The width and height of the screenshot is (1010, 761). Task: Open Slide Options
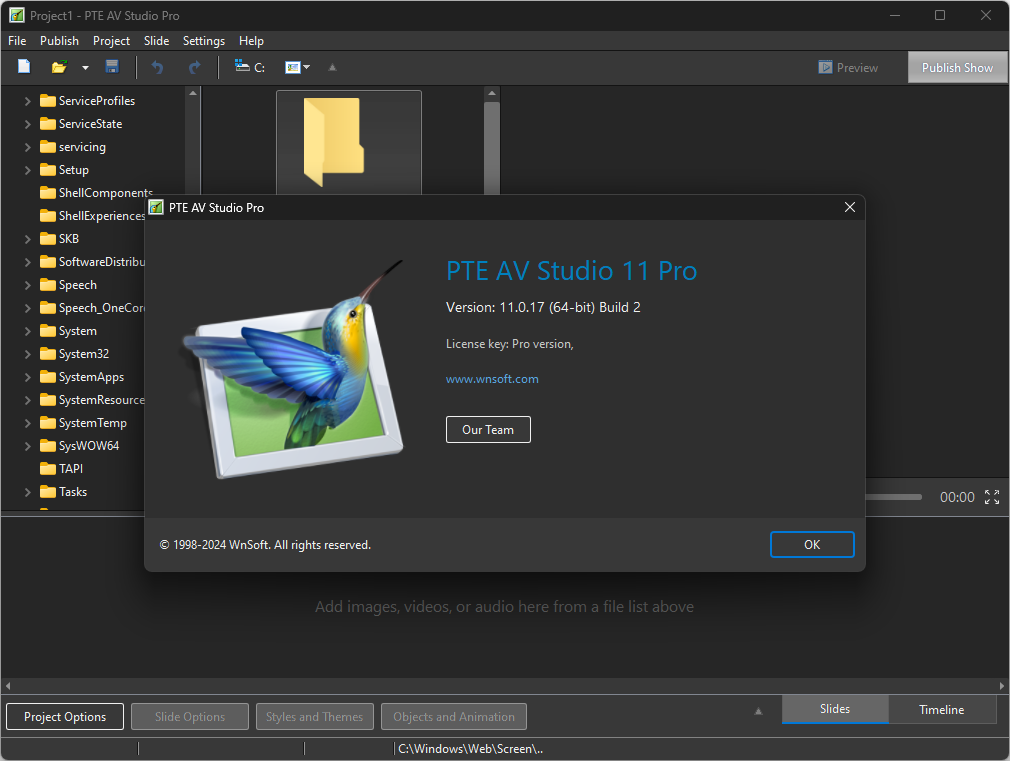coord(190,717)
